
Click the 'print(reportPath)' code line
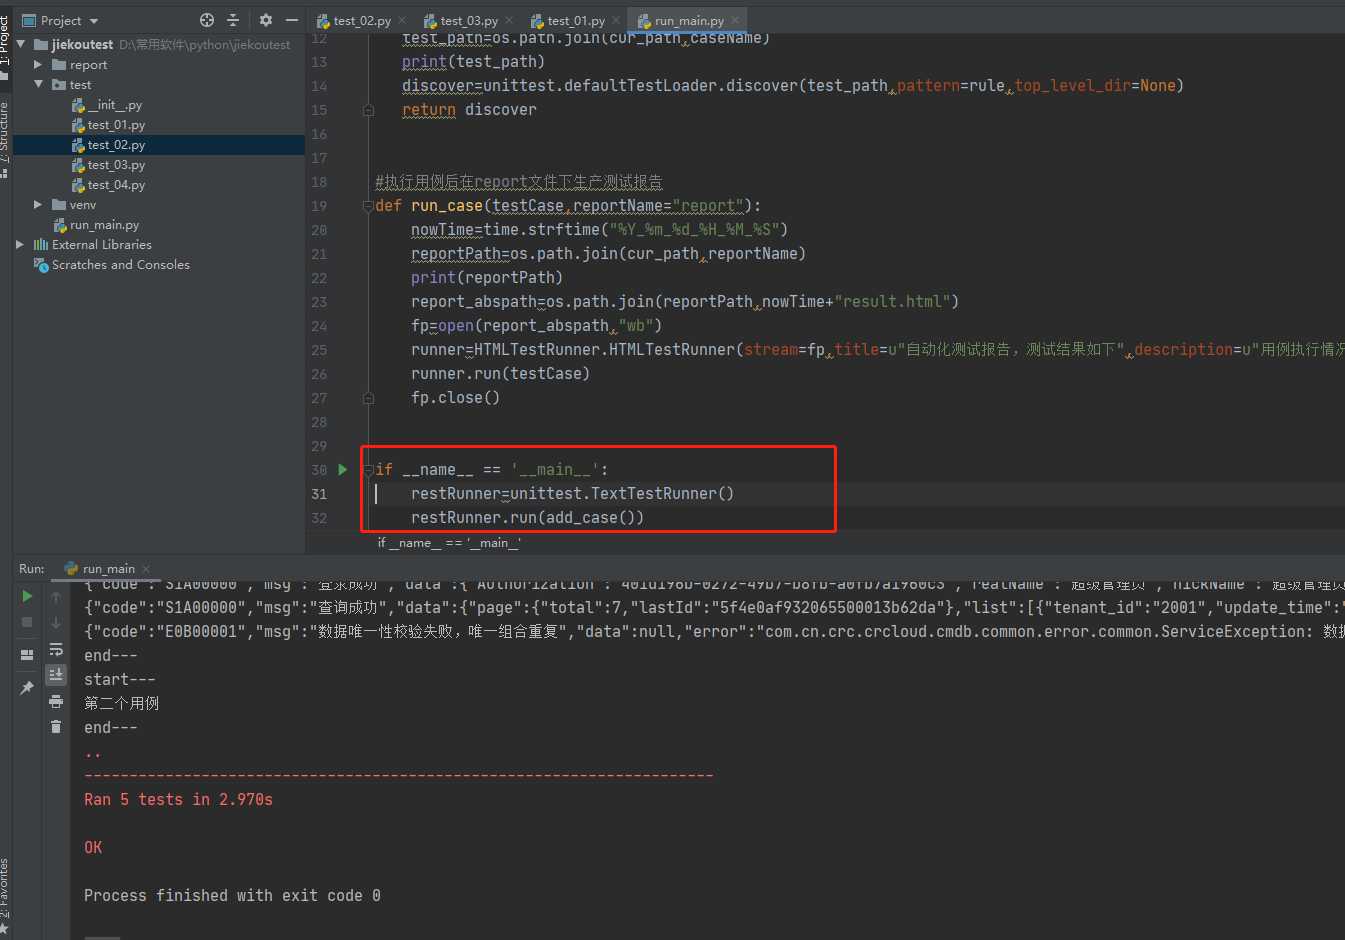[487, 277]
